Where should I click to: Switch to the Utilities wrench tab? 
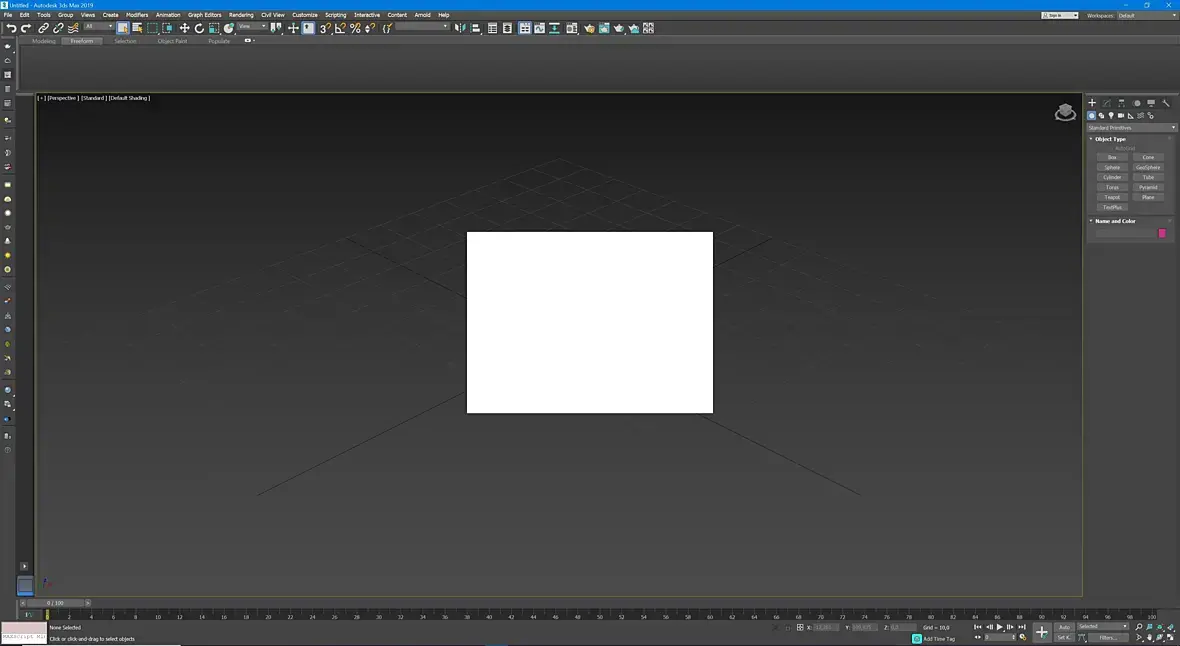[x=1166, y=102]
